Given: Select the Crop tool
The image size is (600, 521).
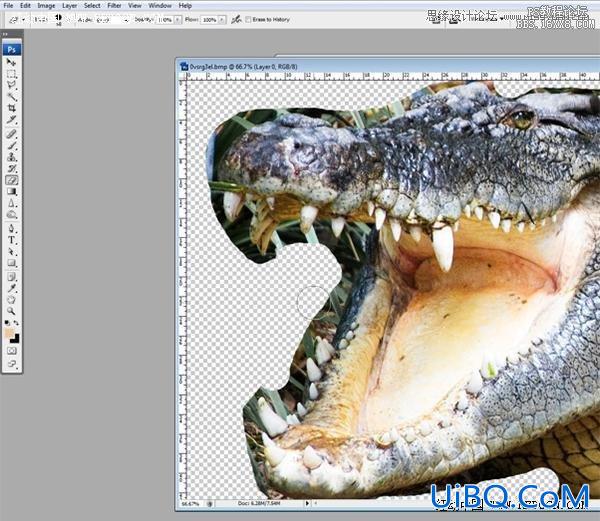Looking at the screenshot, I should coord(11,107).
